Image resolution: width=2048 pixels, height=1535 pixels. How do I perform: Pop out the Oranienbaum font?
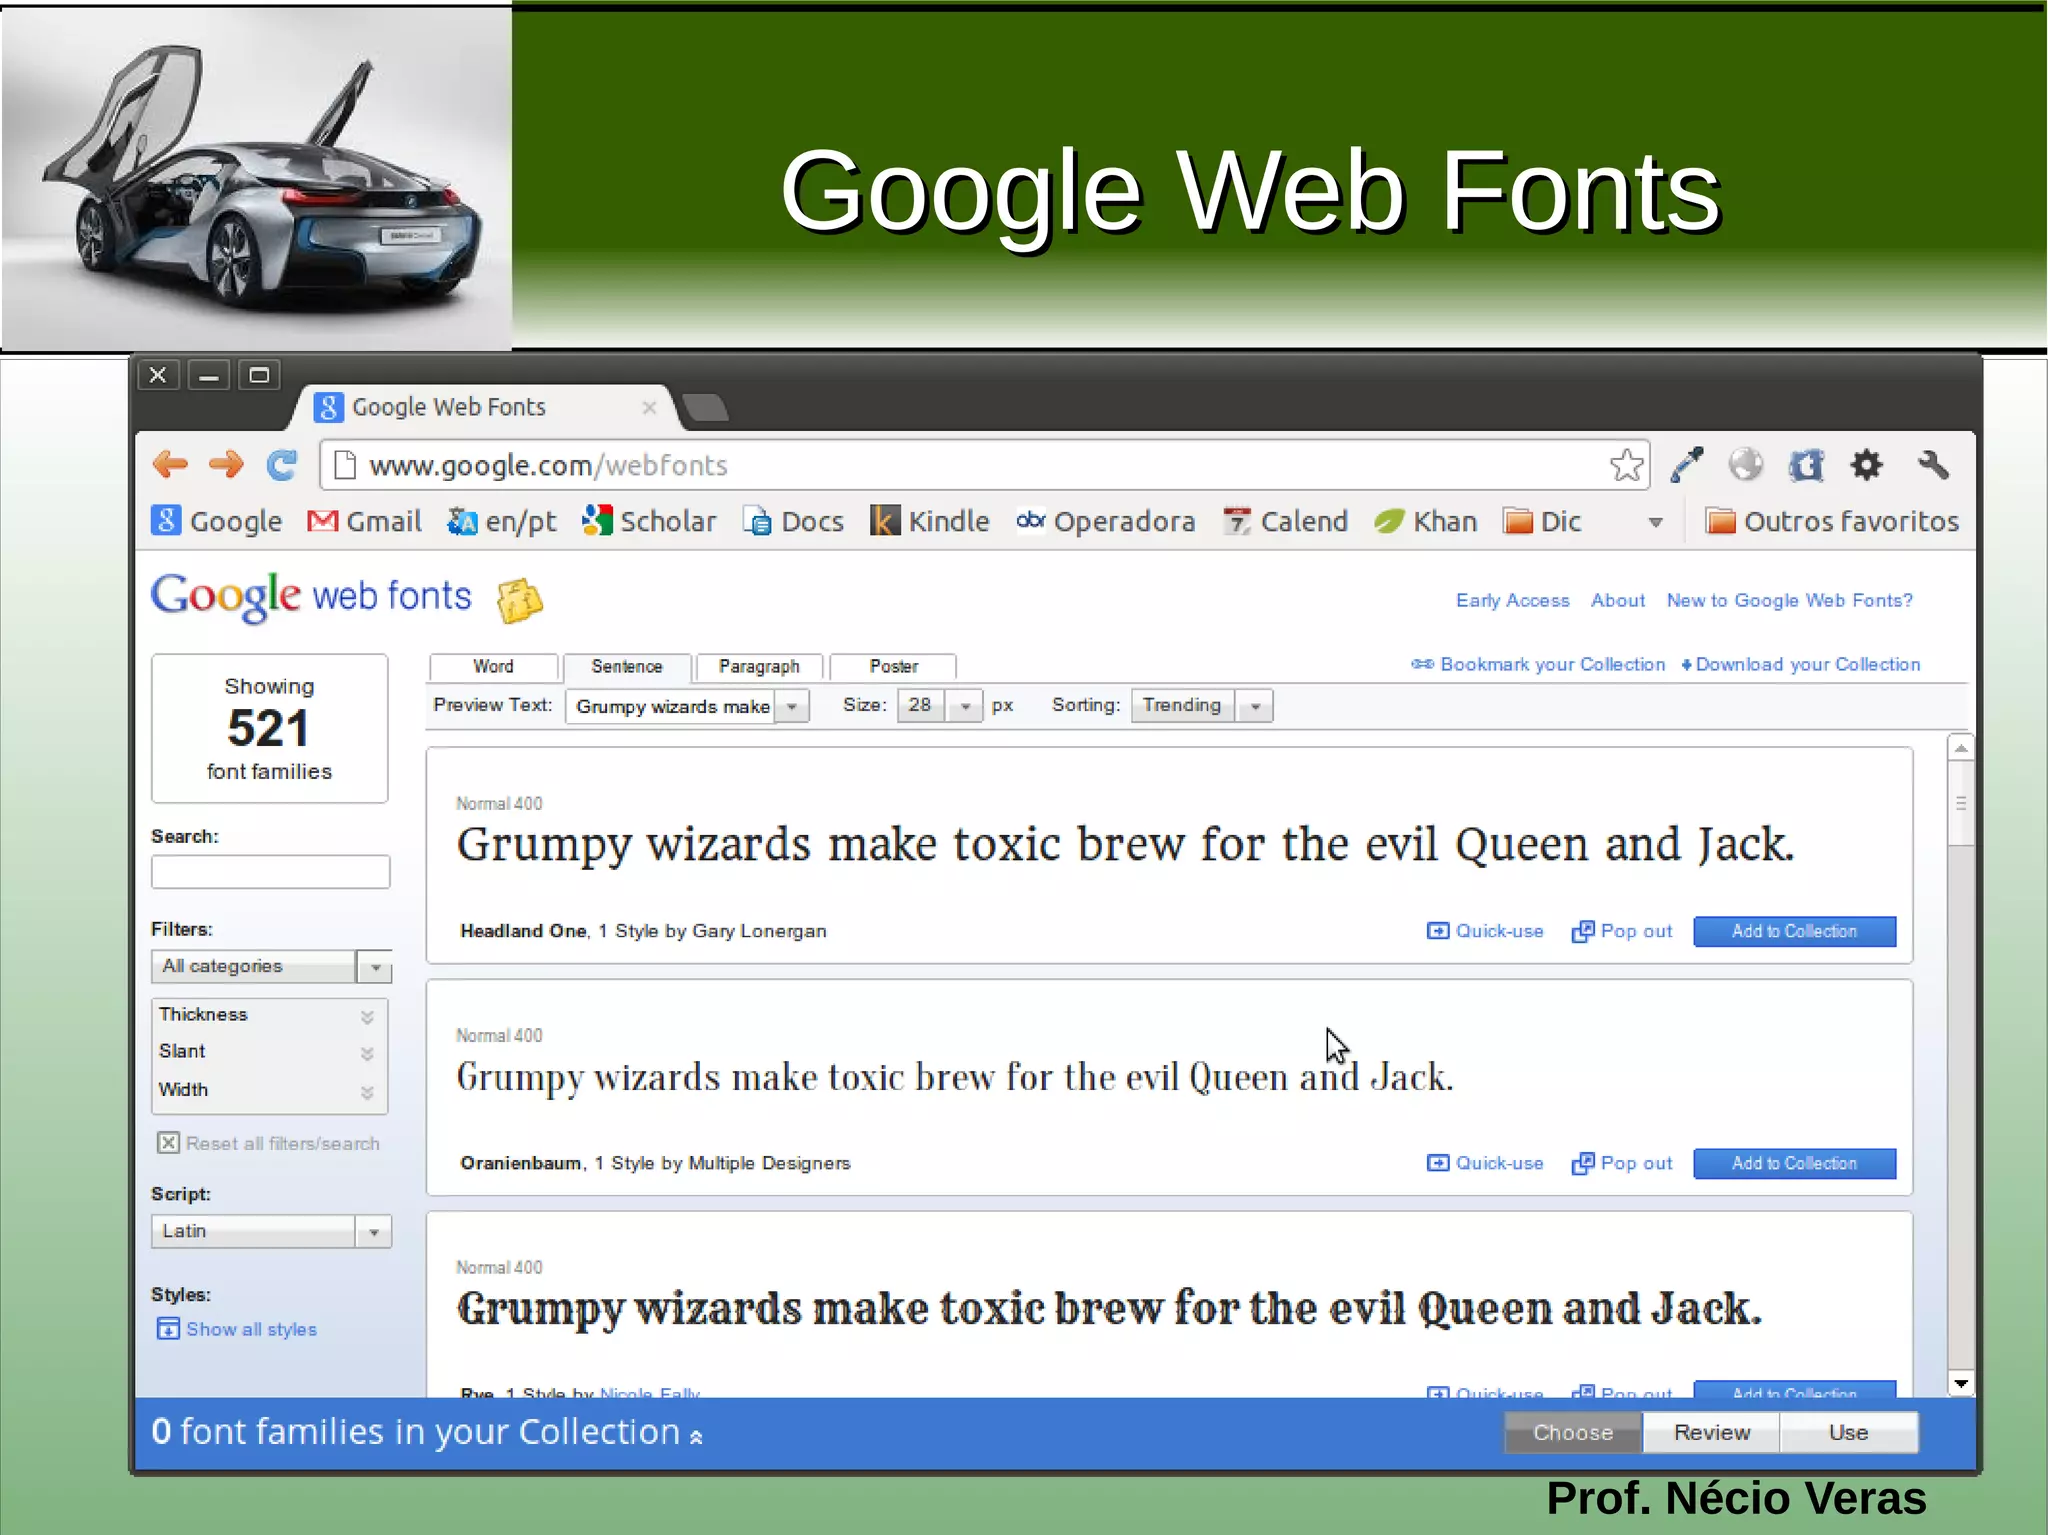(1621, 1163)
